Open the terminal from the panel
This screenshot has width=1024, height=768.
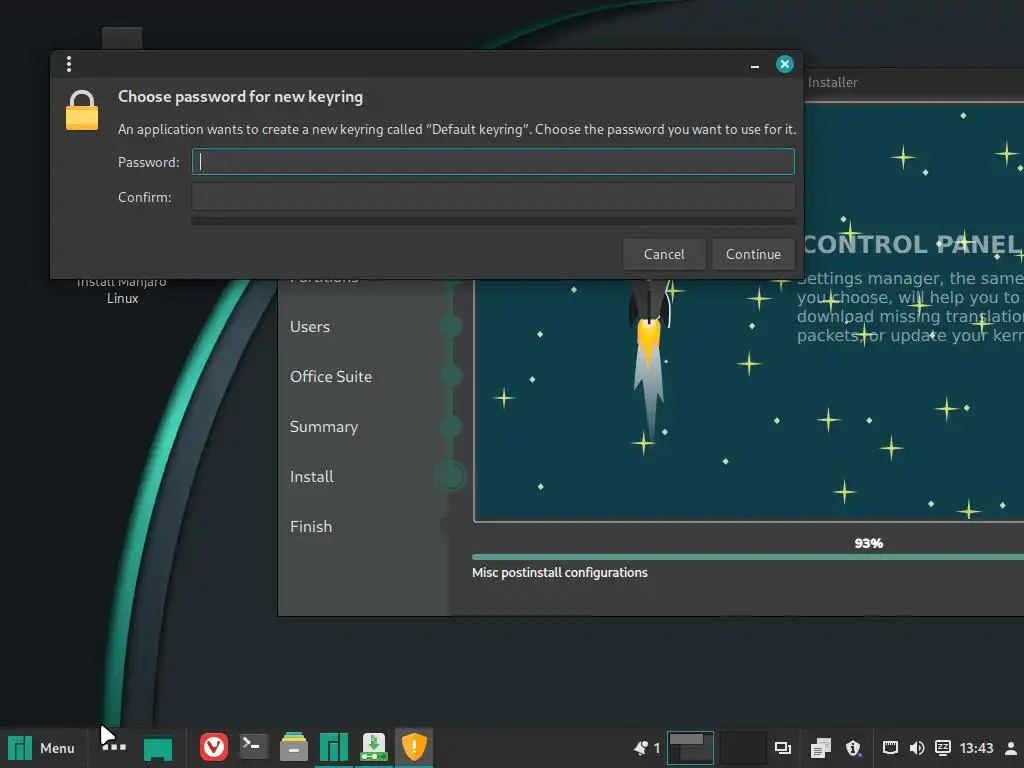click(x=253, y=746)
